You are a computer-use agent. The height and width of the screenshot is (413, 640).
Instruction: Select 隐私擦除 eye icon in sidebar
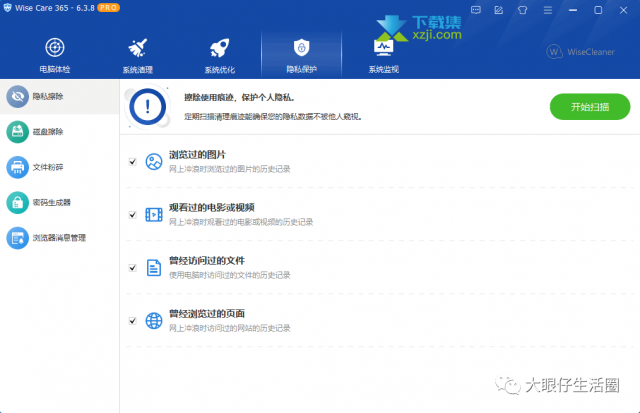(18, 96)
